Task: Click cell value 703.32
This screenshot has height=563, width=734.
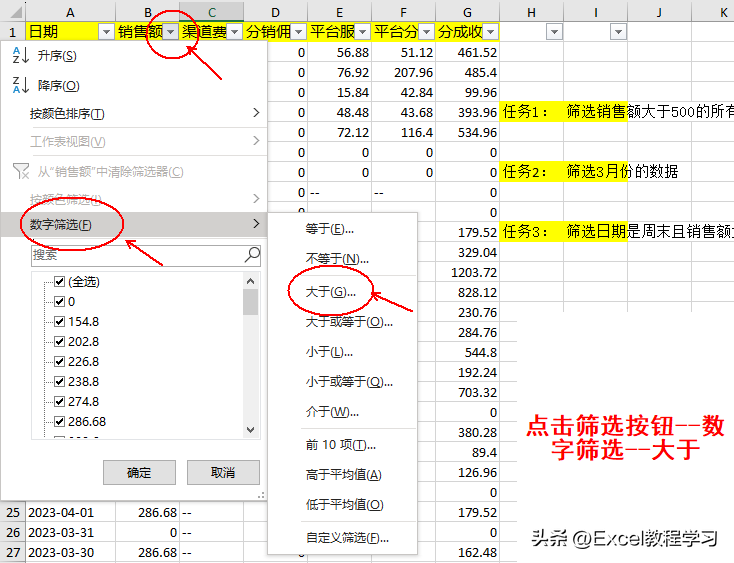Action: coord(467,392)
